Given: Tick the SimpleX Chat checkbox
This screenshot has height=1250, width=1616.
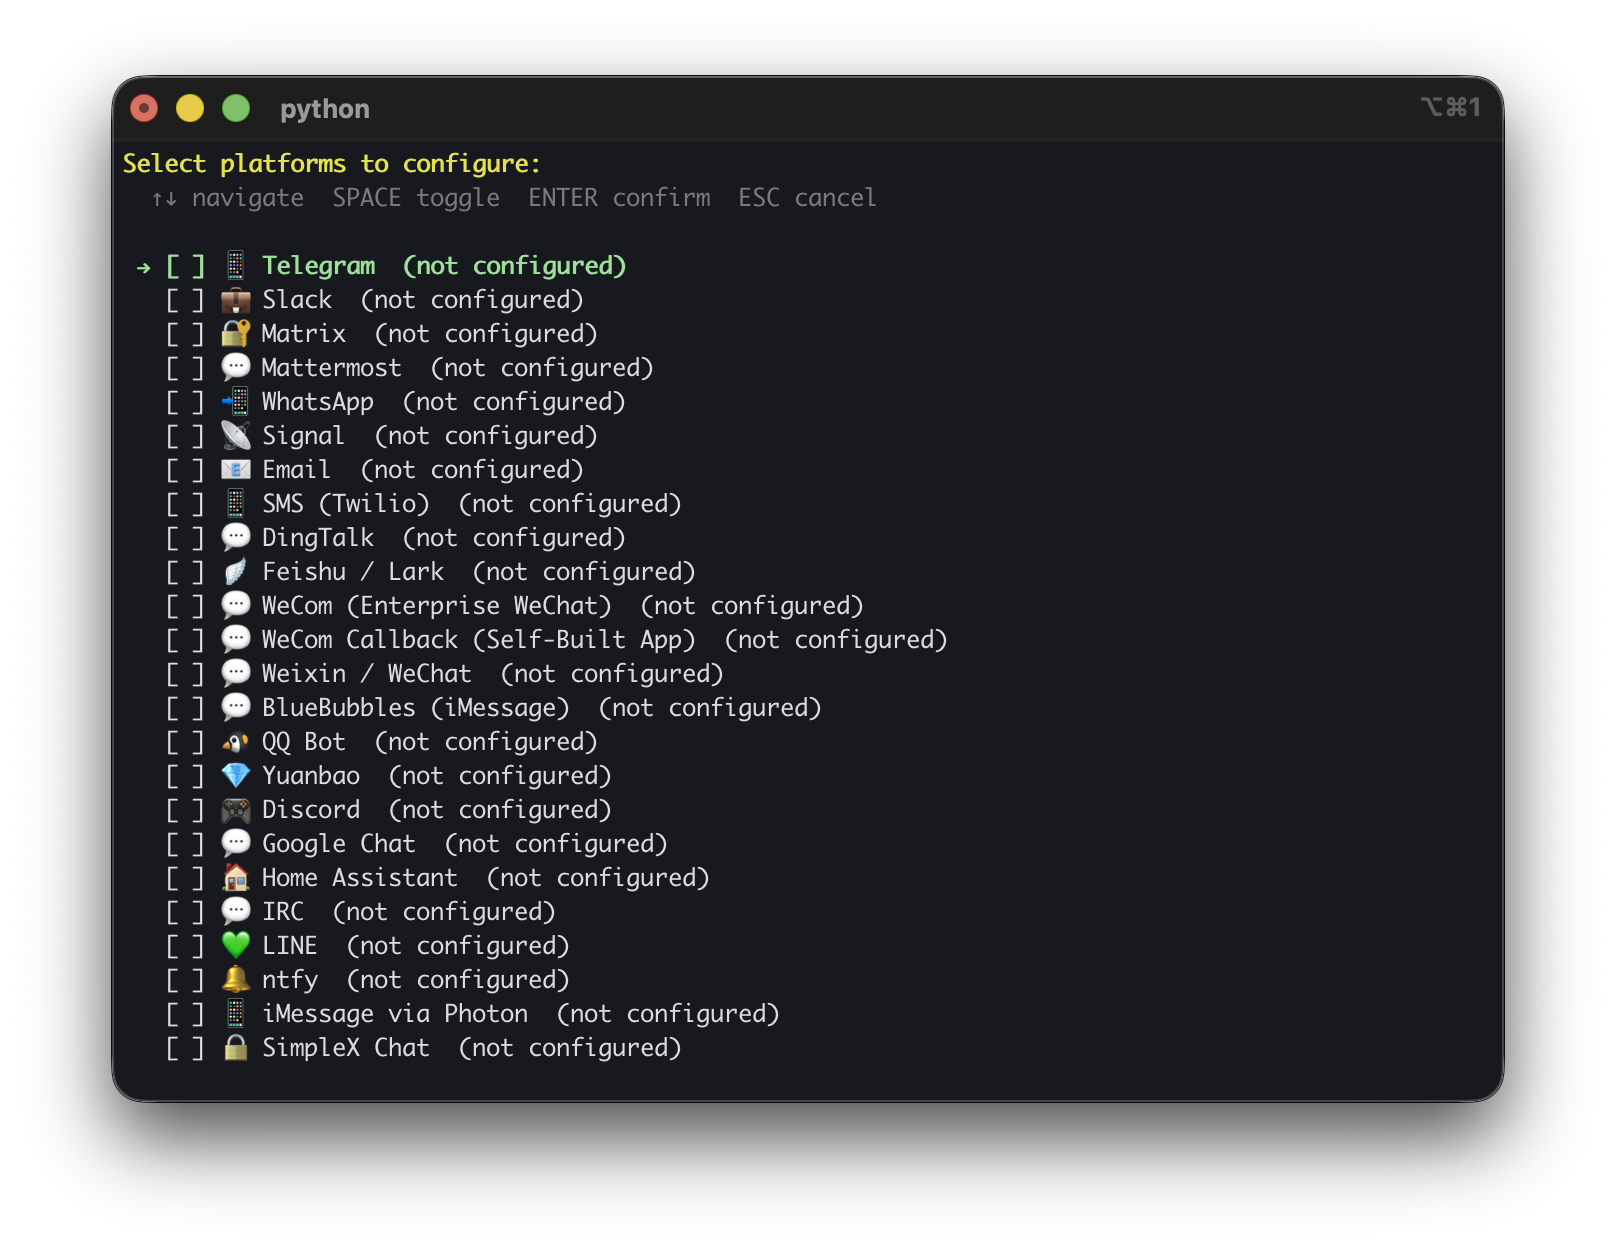Looking at the screenshot, I should coord(185,1048).
